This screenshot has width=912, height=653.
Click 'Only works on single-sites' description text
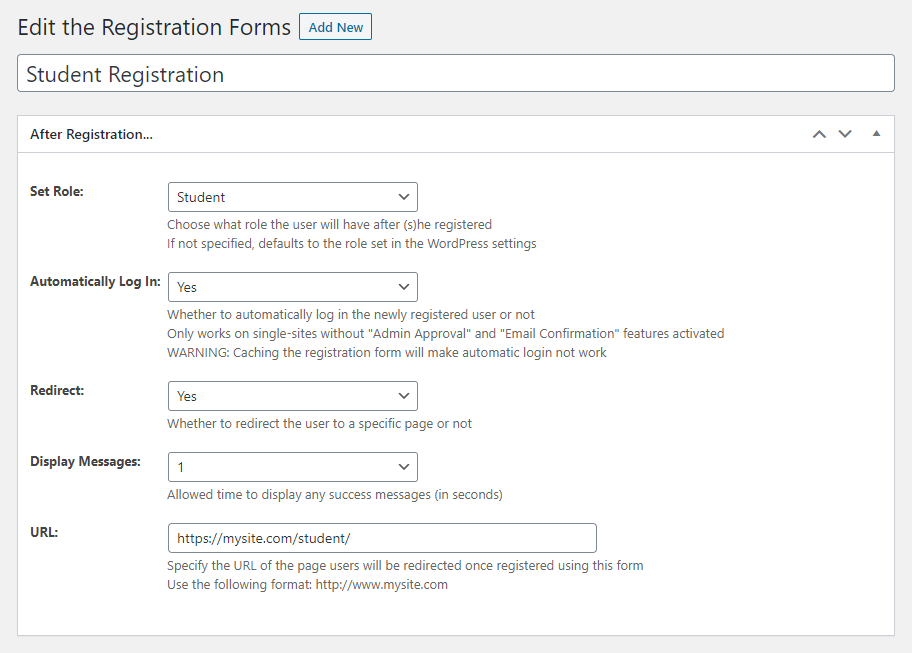coord(446,333)
